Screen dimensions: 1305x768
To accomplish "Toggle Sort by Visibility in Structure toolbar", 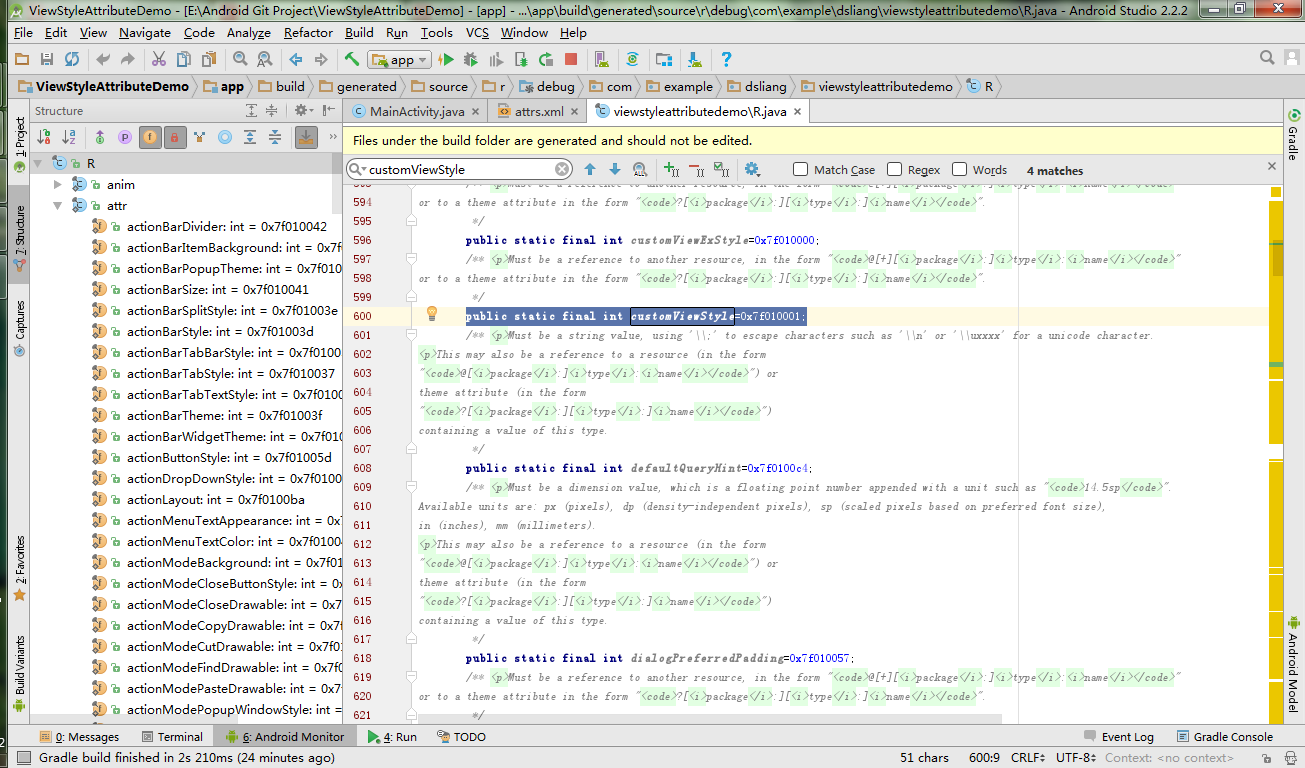I will click(44, 137).
